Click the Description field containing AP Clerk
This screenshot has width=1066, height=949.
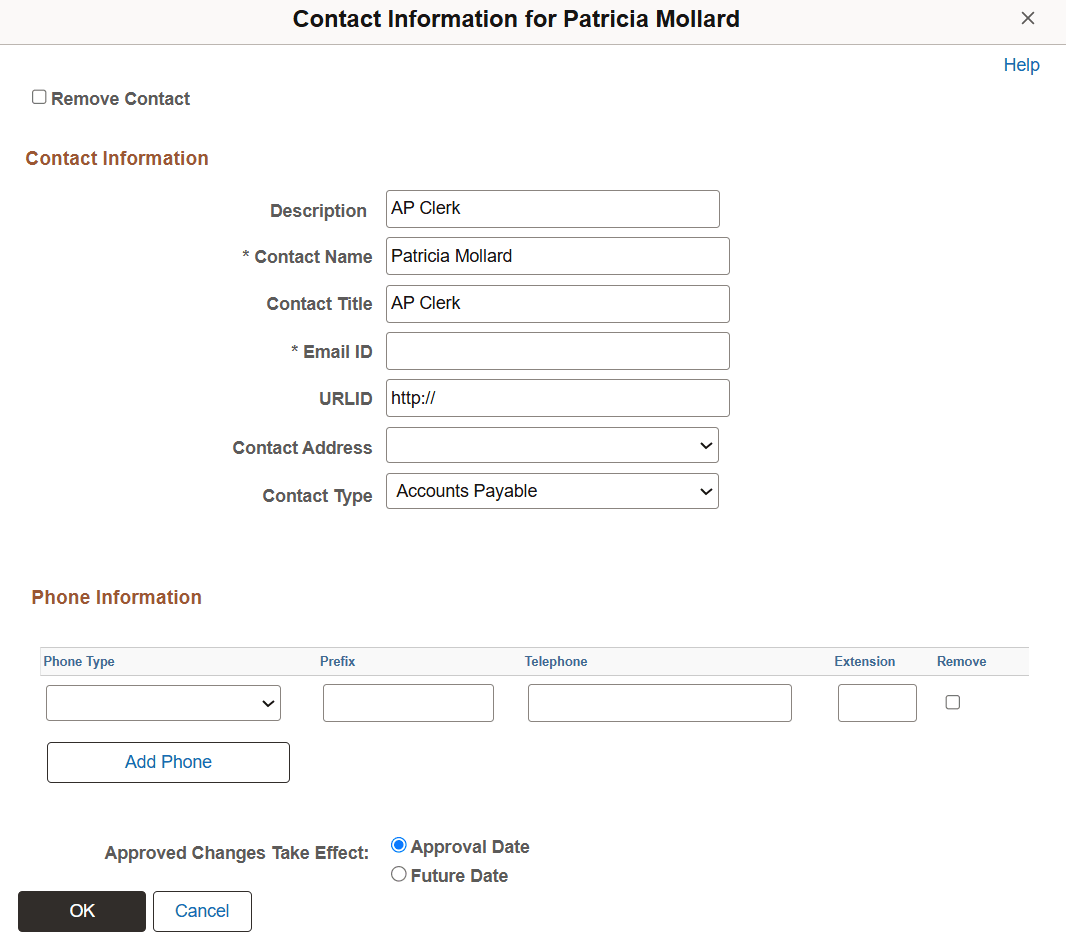[x=552, y=208]
